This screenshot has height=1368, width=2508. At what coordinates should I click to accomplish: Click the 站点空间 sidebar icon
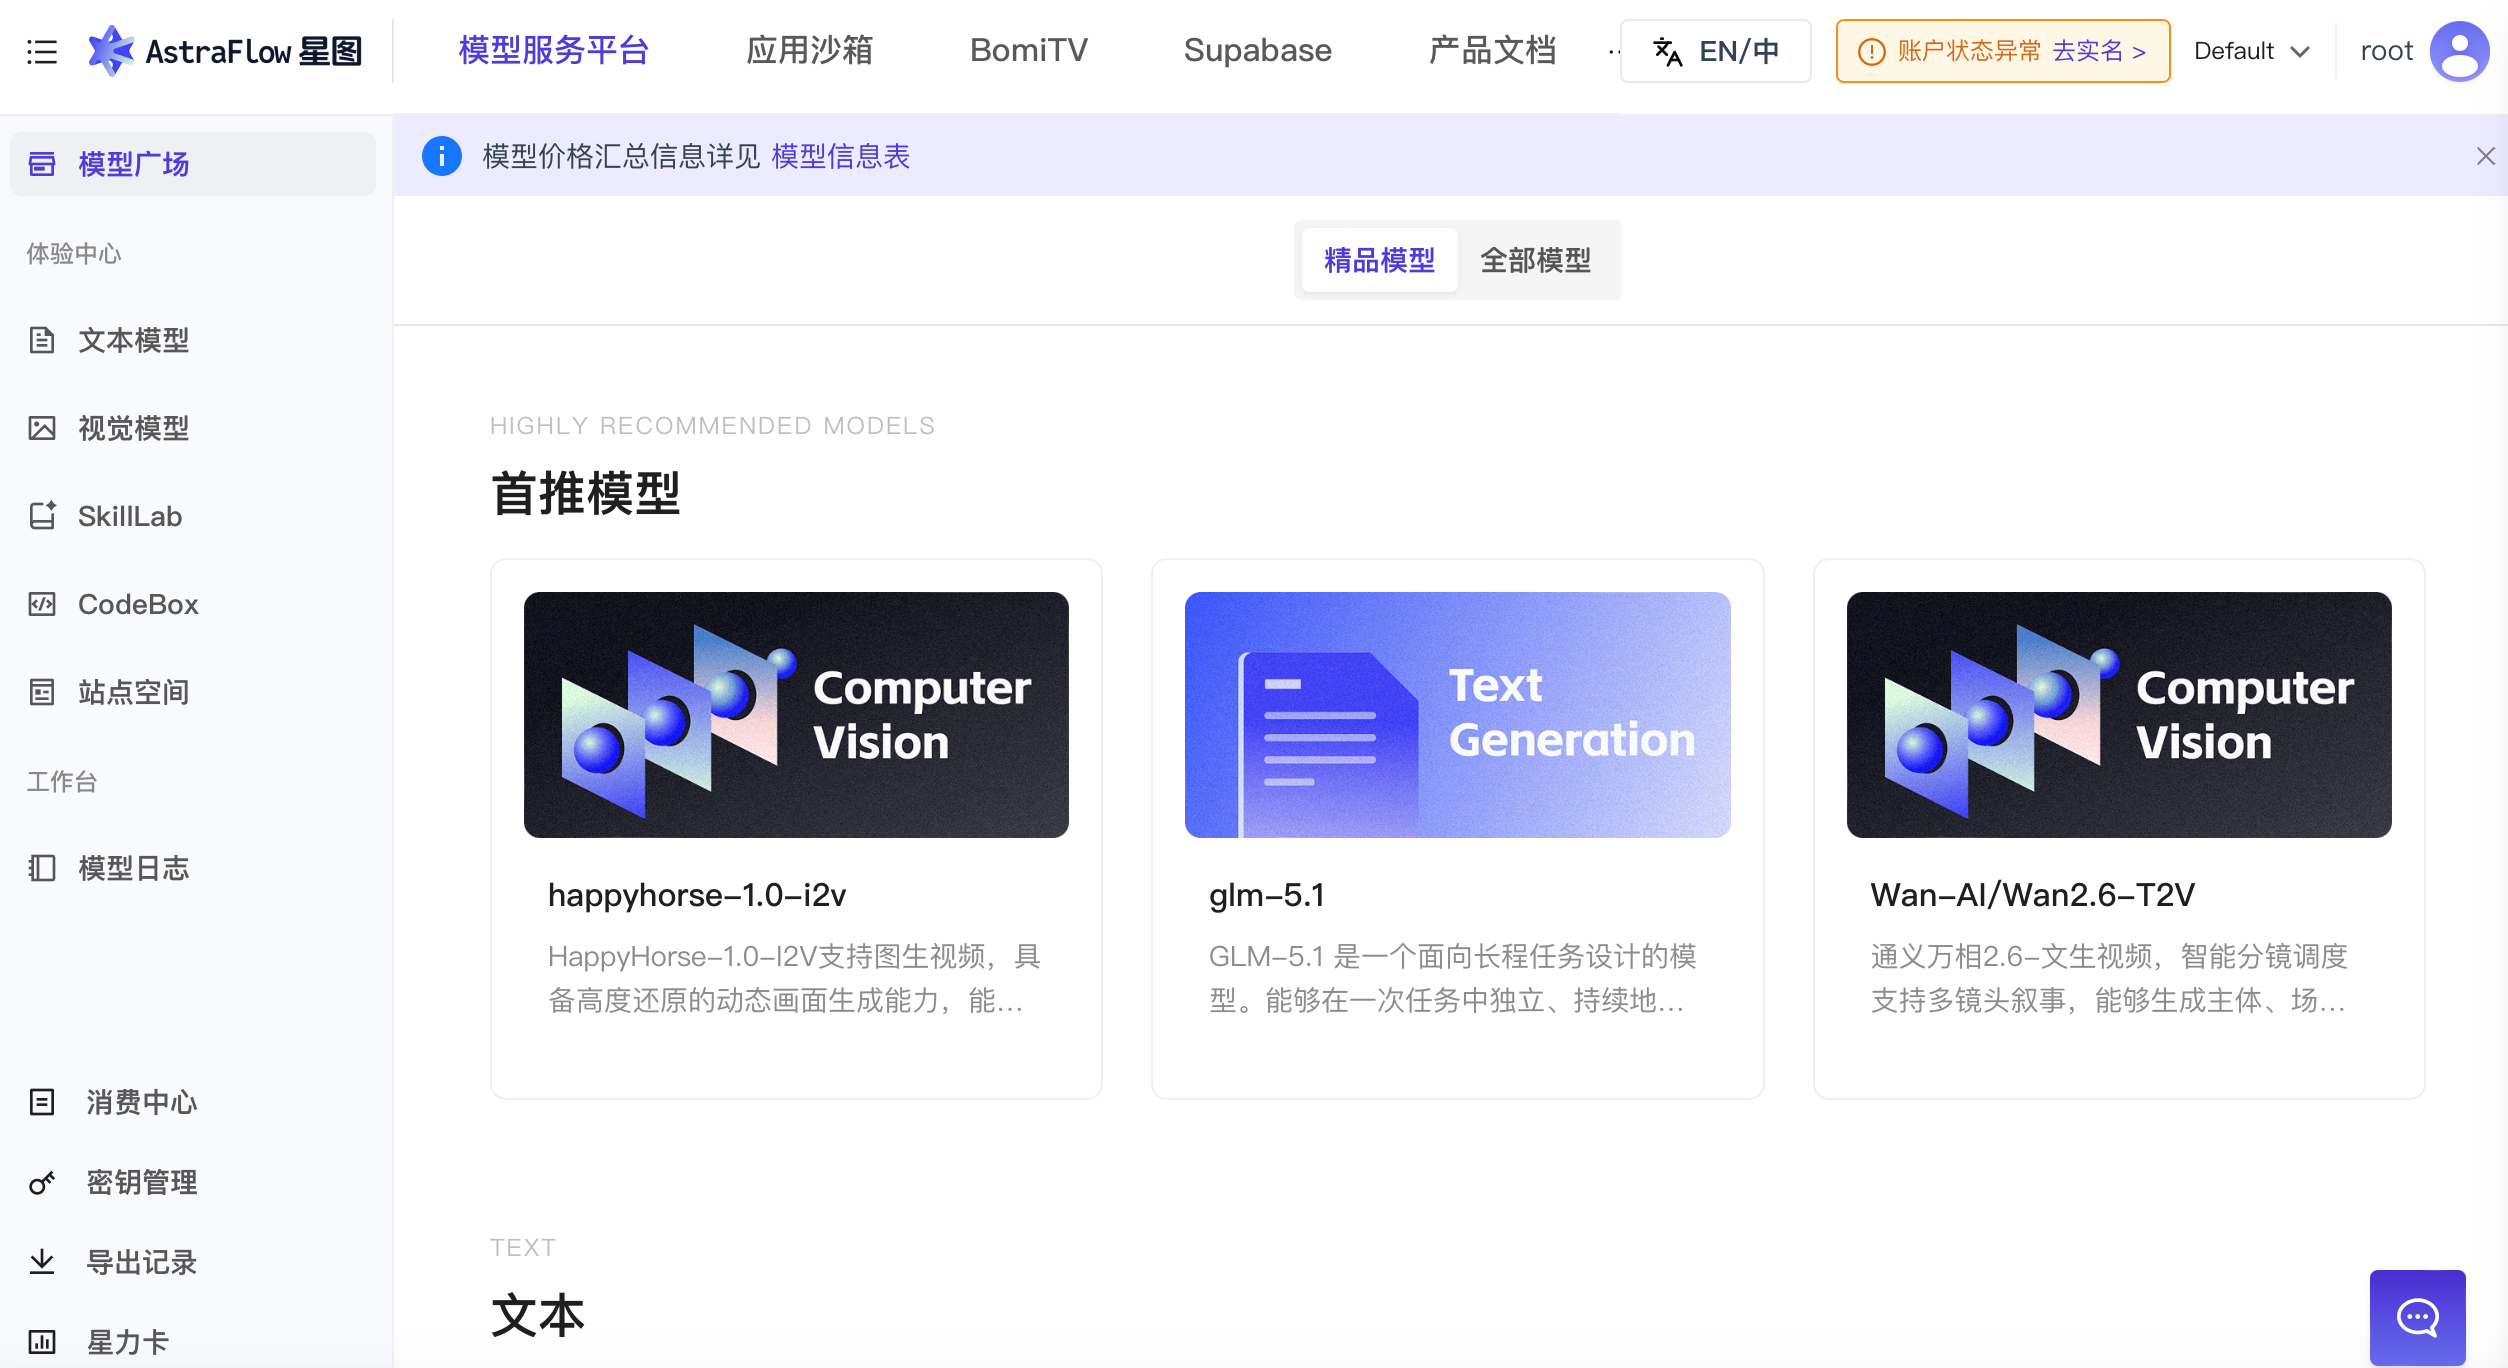coord(42,692)
